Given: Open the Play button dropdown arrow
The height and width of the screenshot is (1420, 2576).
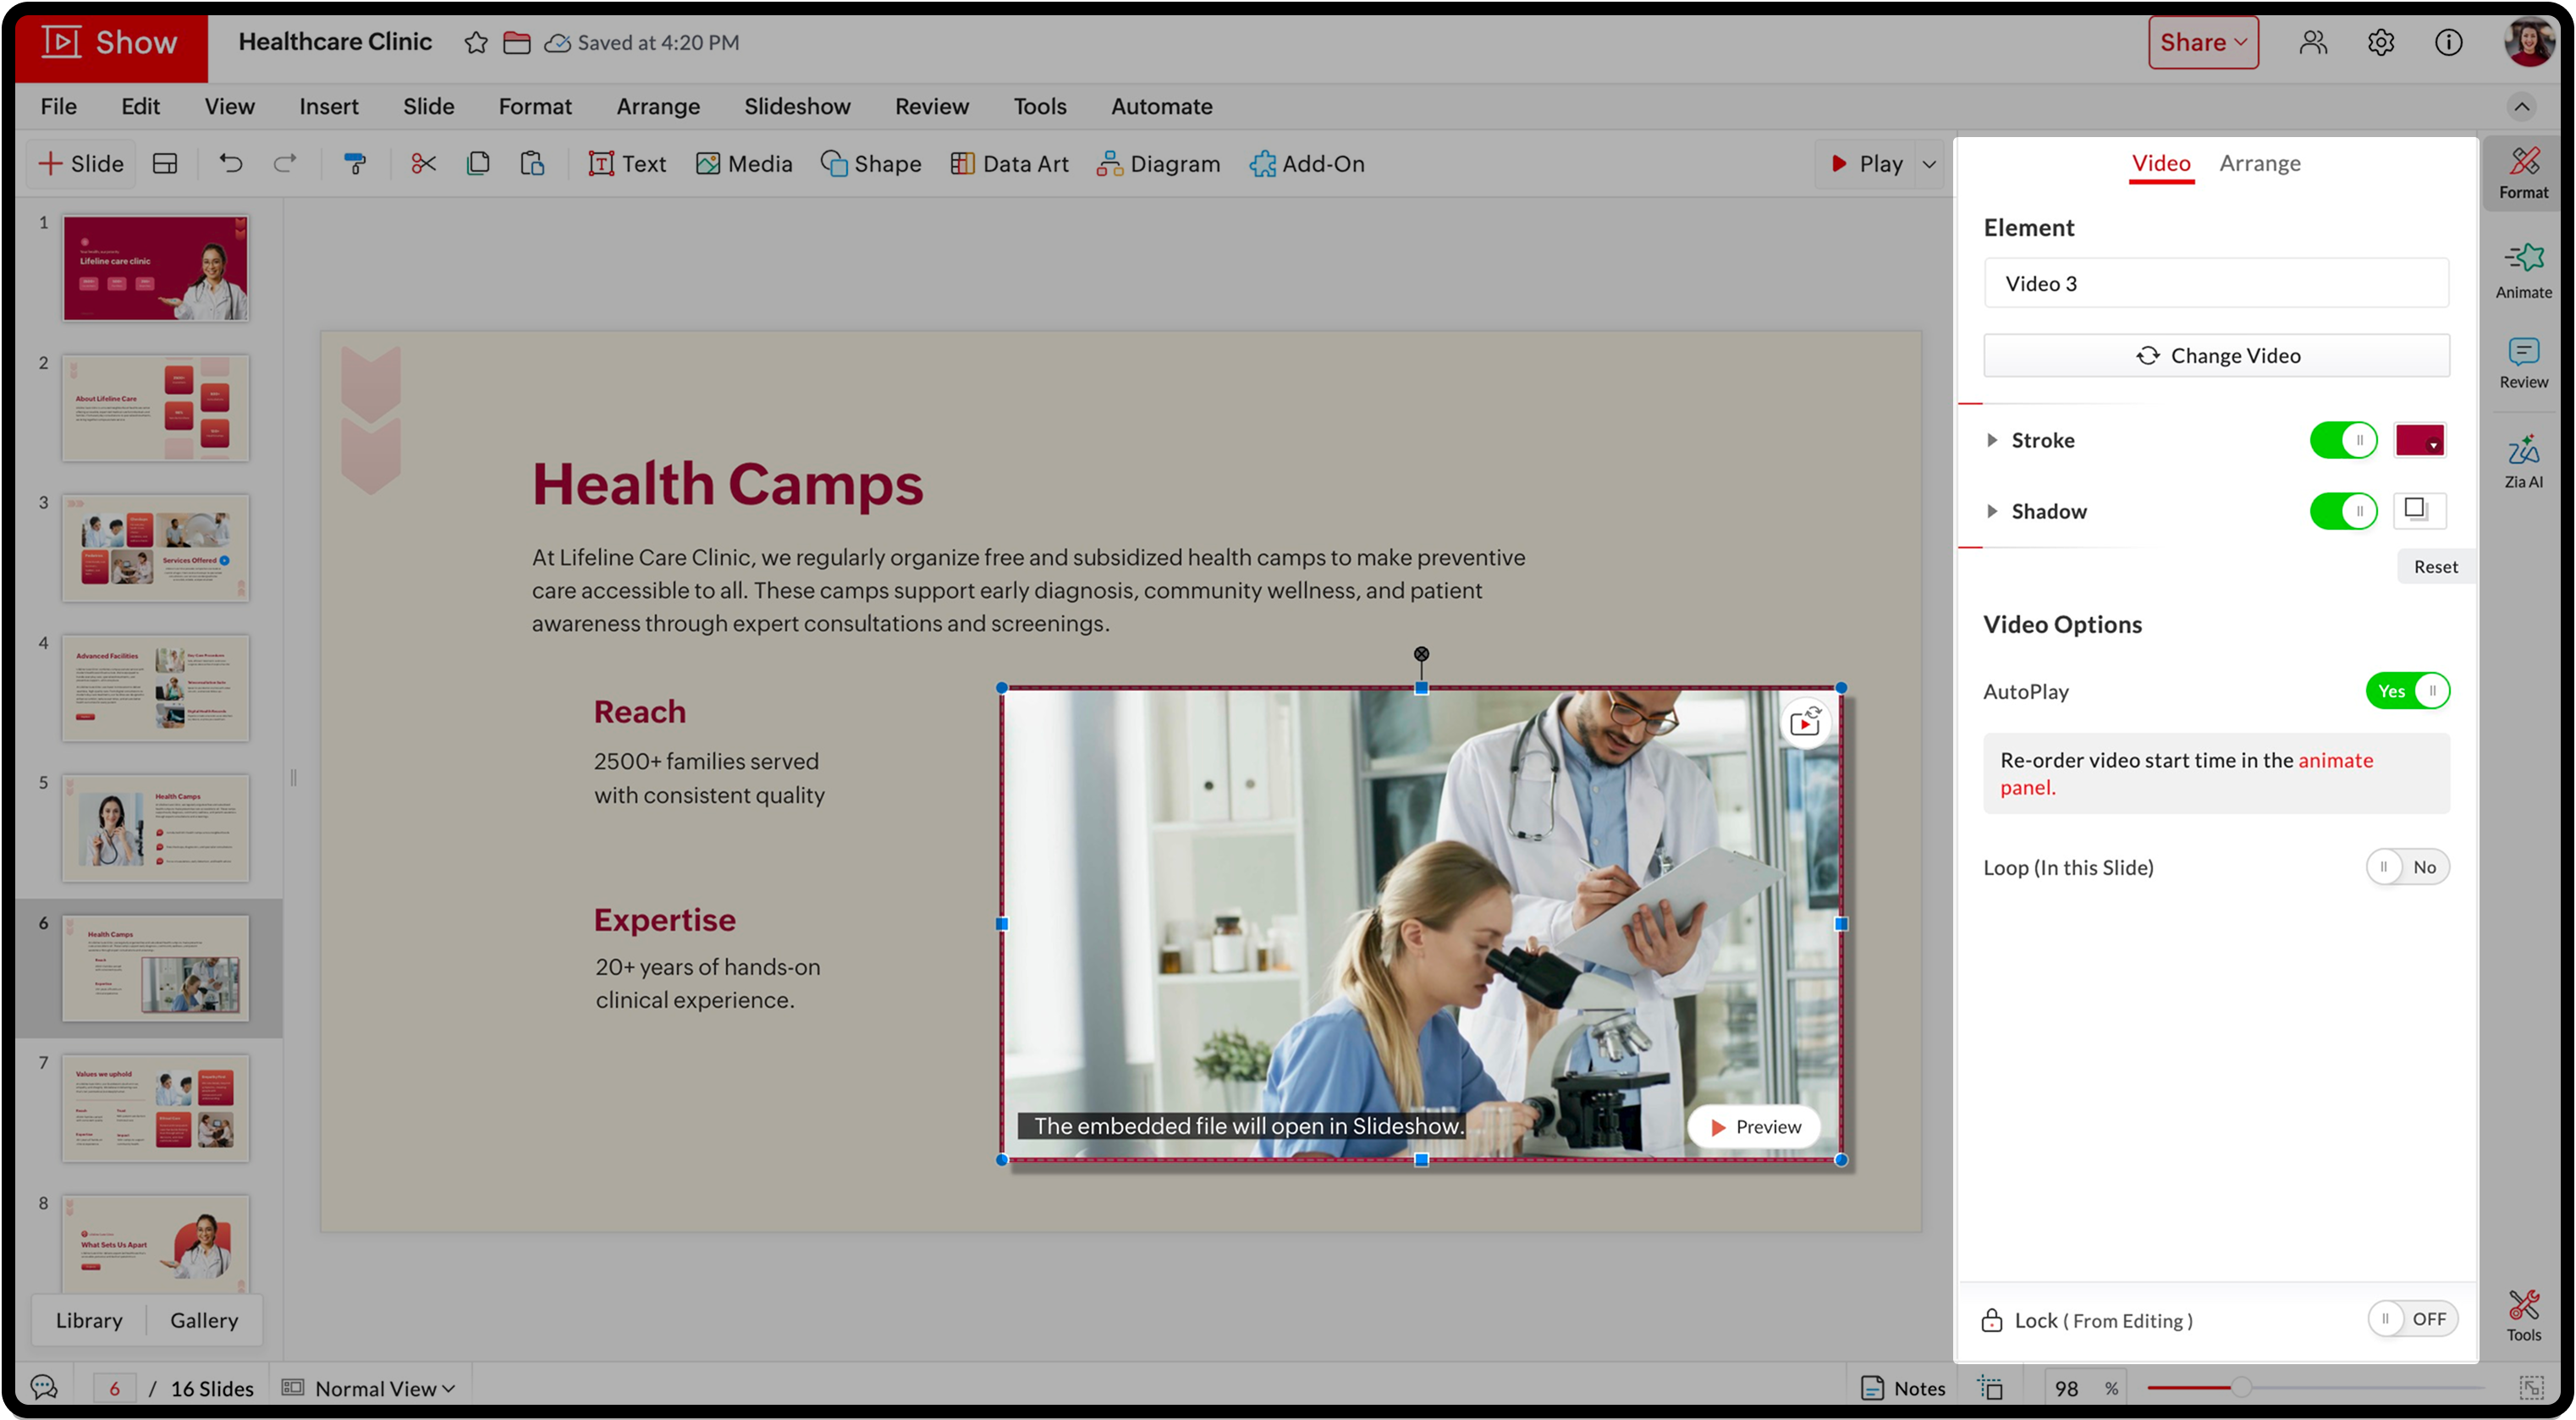Looking at the screenshot, I should point(1929,164).
